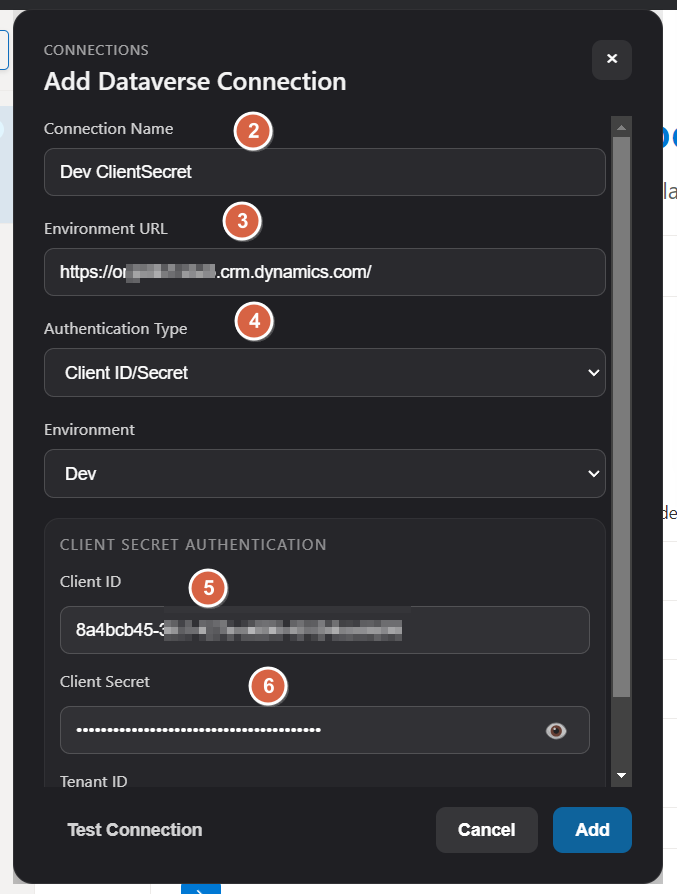Click the Client Secret input field
The image size is (677, 894).
[300, 731]
